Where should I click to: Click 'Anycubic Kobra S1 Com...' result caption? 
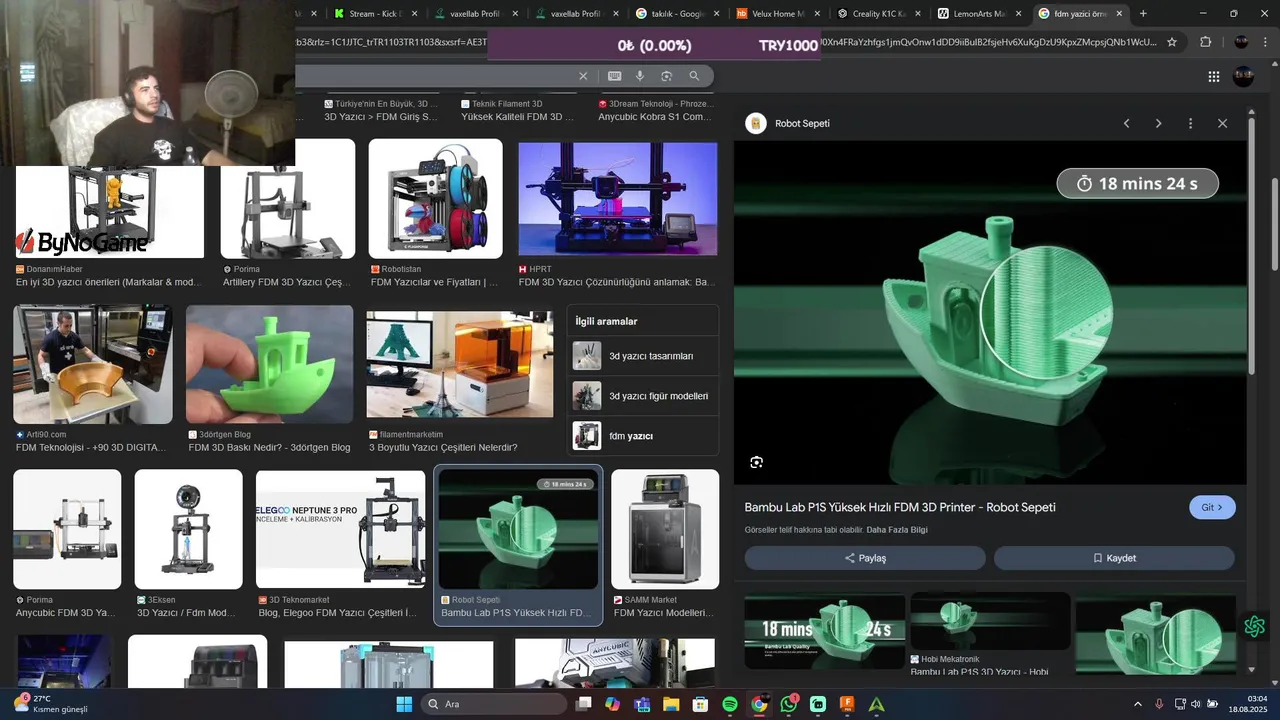(655, 117)
